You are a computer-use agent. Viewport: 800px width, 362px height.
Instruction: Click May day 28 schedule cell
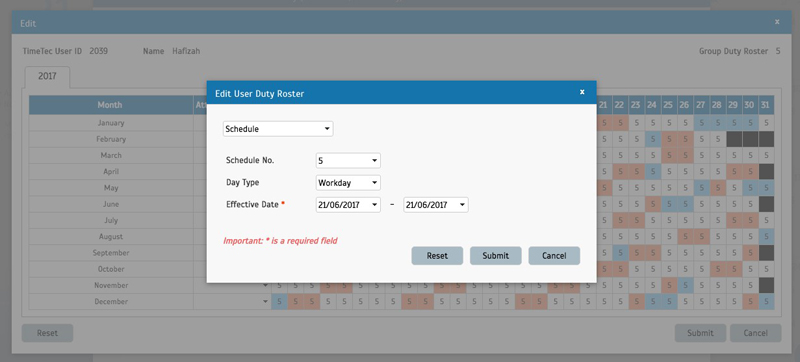[717, 188]
